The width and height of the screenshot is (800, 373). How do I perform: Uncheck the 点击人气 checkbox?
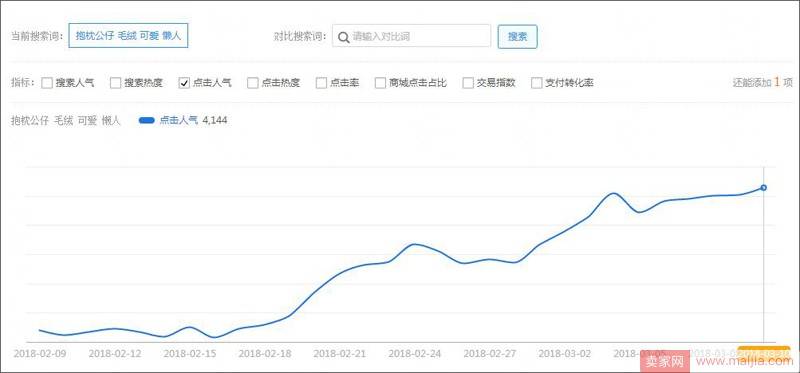click(184, 83)
